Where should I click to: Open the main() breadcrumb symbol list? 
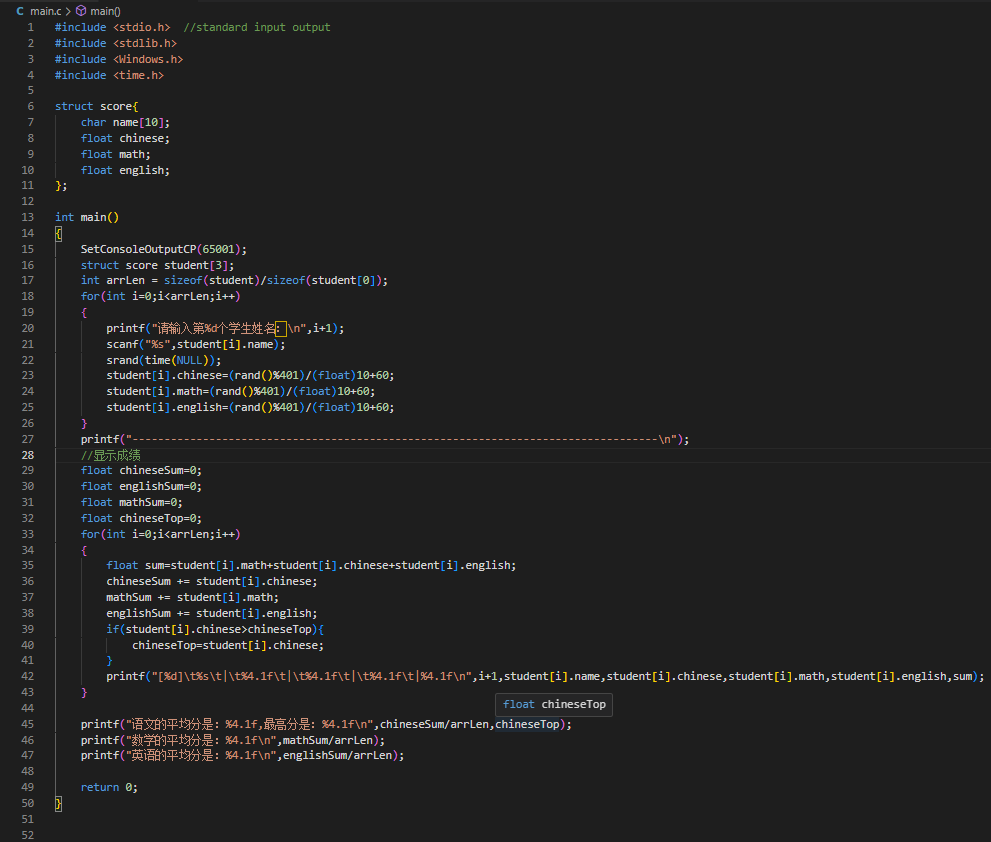pos(105,10)
